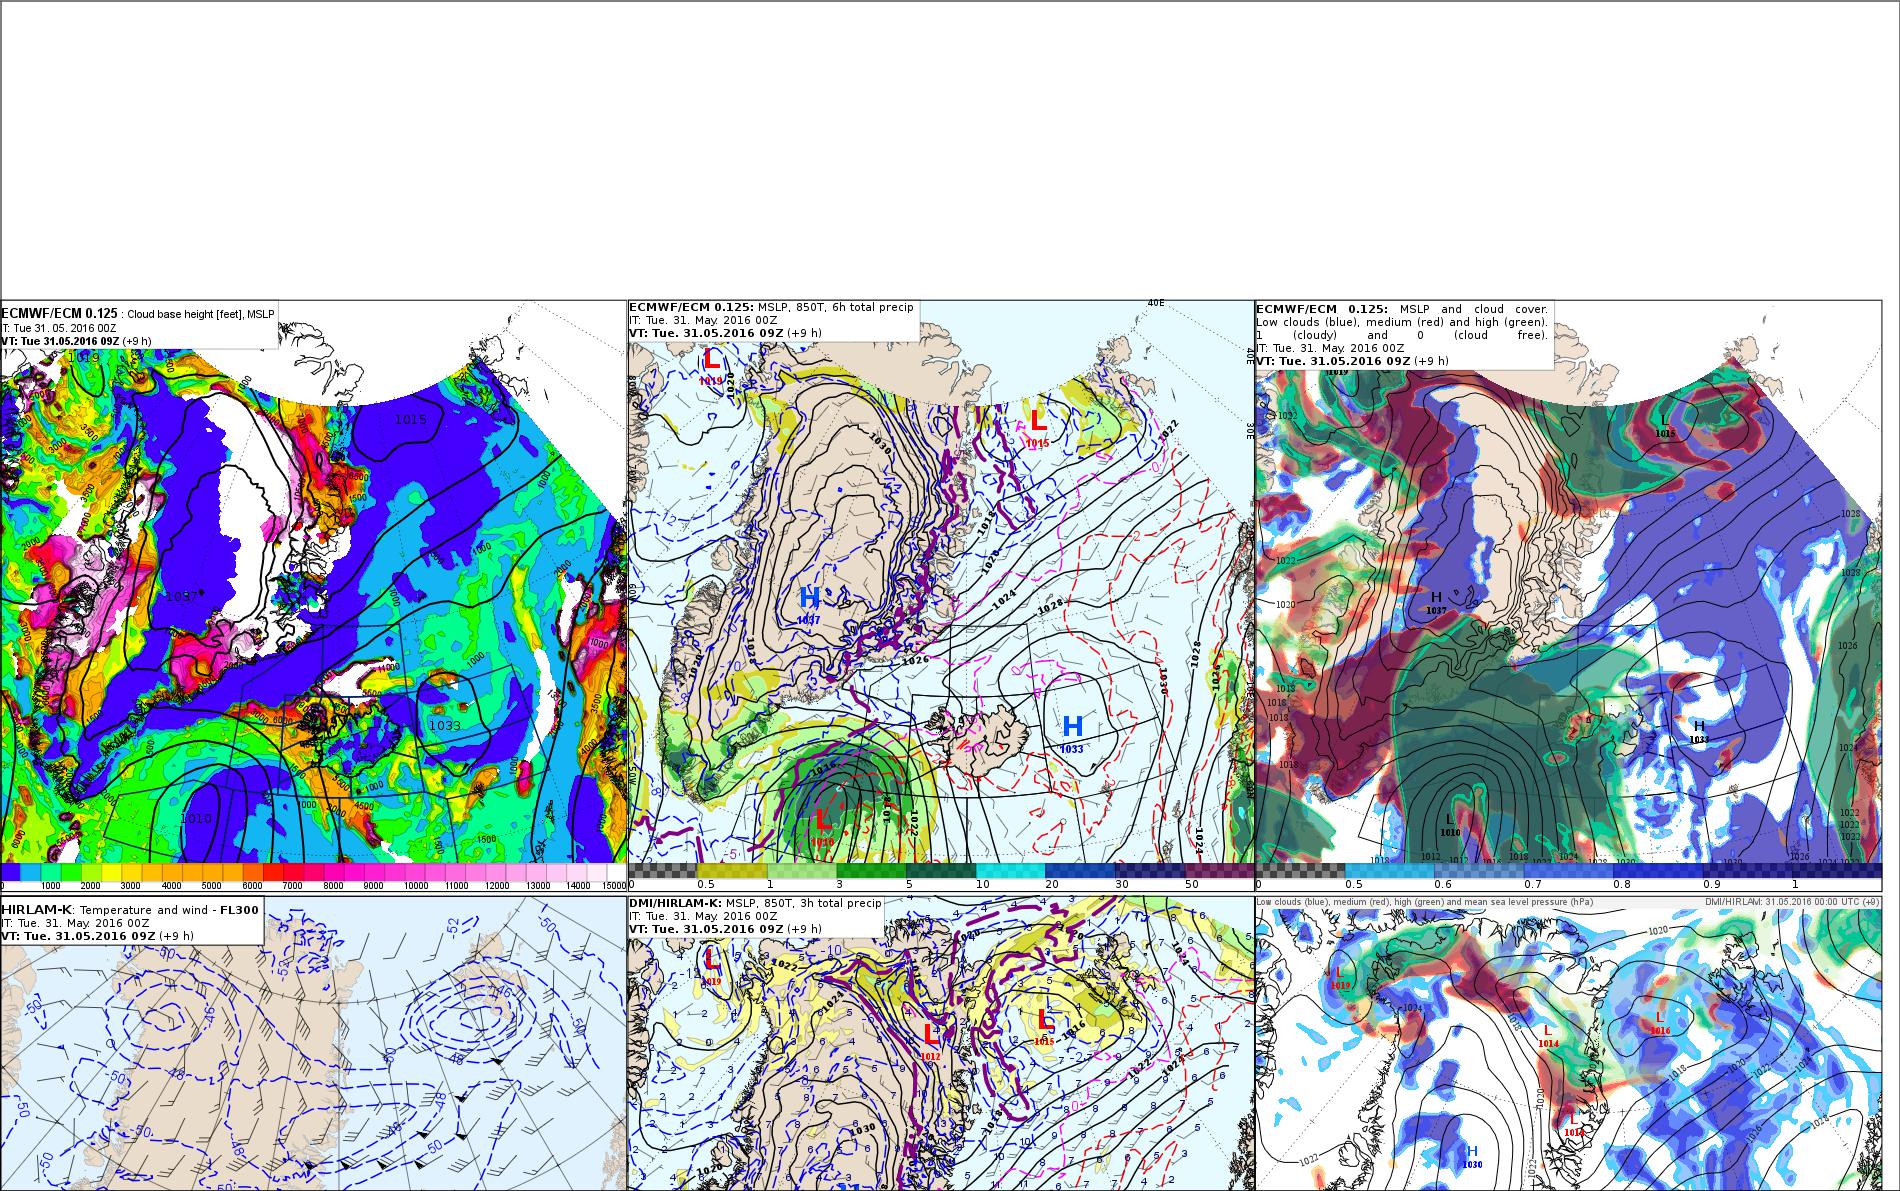The height and width of the screenshot is (1191, 1900).
Task: Click the 'IT: Tue 31. 05. 2016 00Z' line on the cloud base map
Action: pyautogui.click(x=60, y=328)
